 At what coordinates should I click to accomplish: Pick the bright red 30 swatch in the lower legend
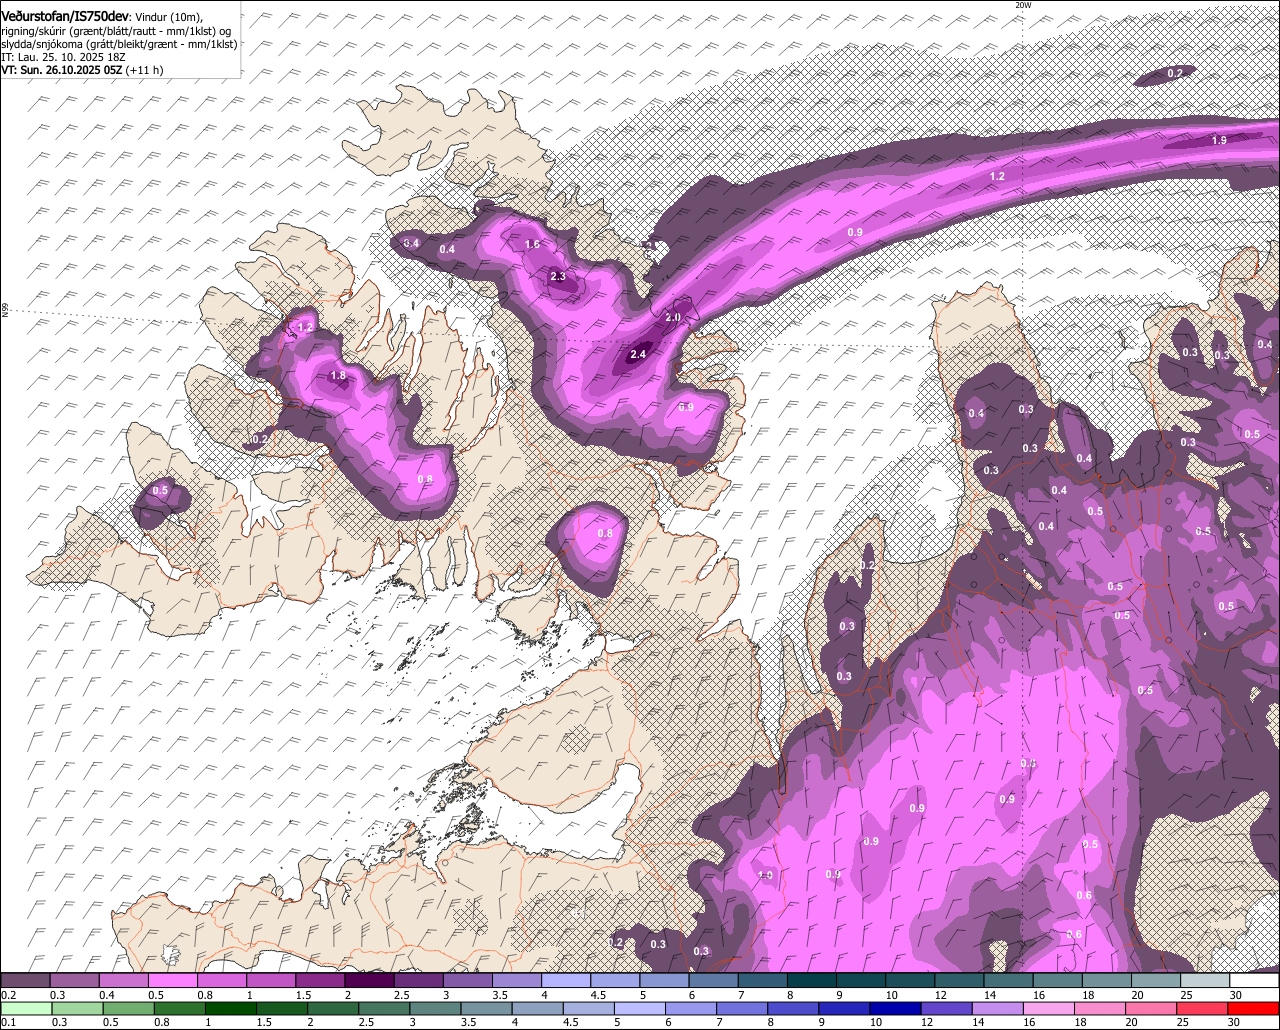pos(1254,1007)
